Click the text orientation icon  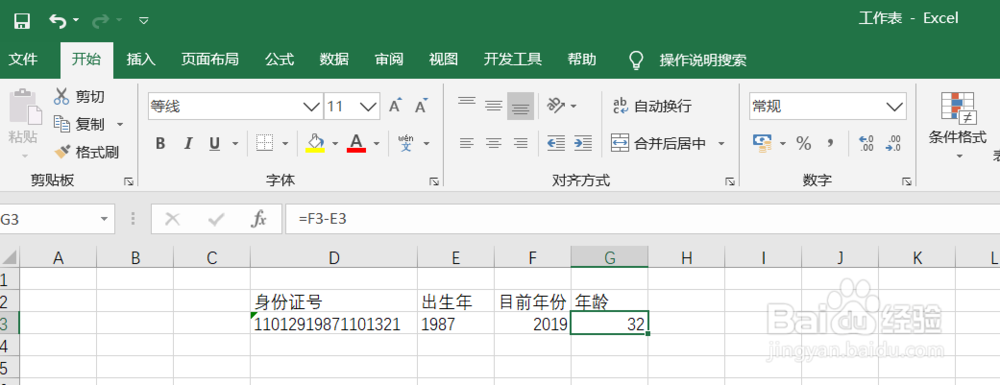(x=556, y=105)
